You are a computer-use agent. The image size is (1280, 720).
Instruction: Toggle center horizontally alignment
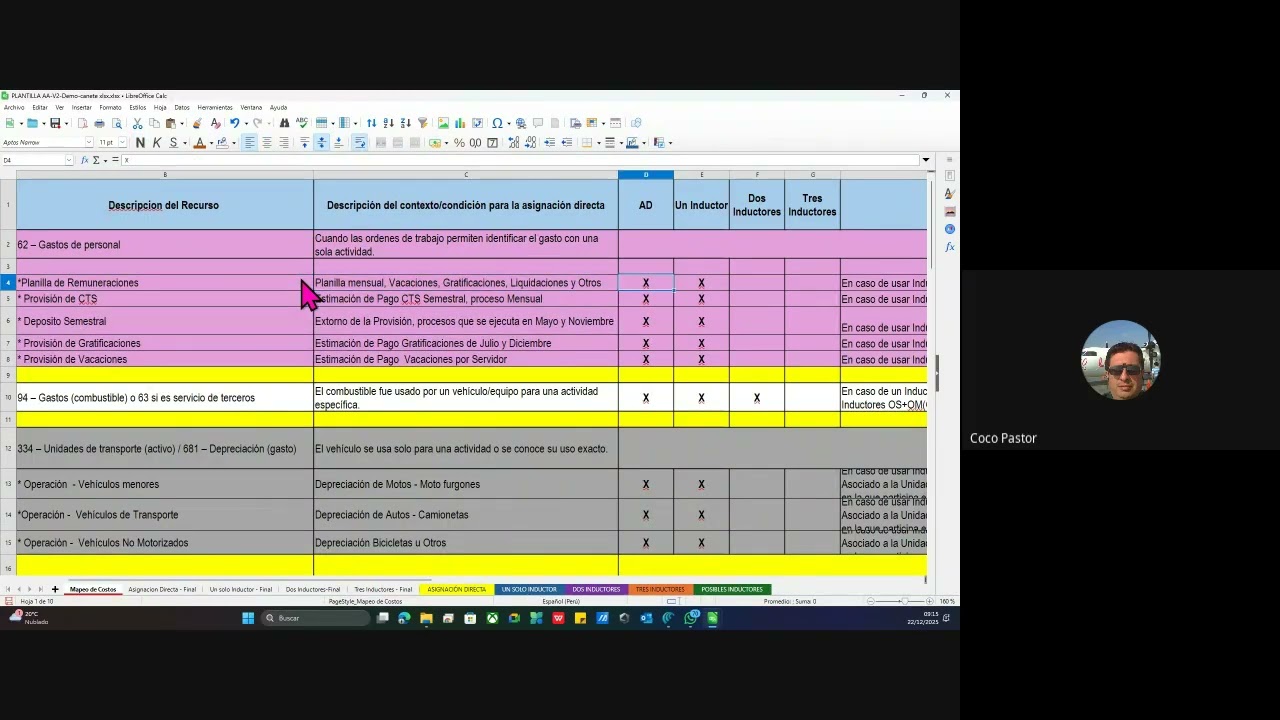tap(267, 143)
